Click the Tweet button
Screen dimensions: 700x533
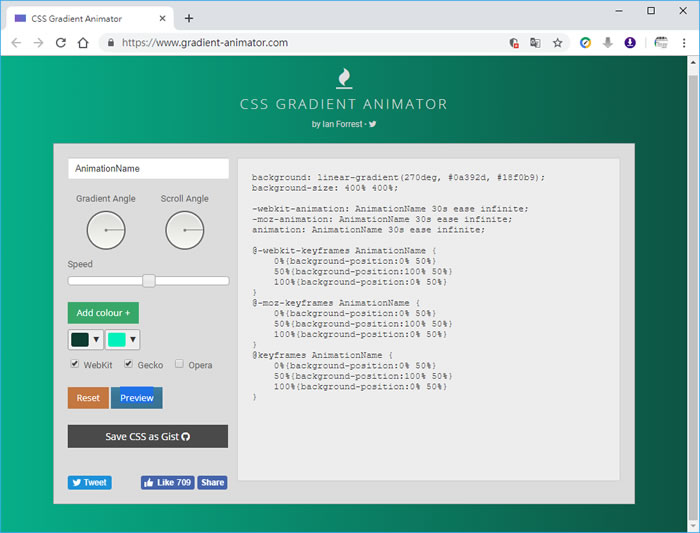[x=90, y=483]
